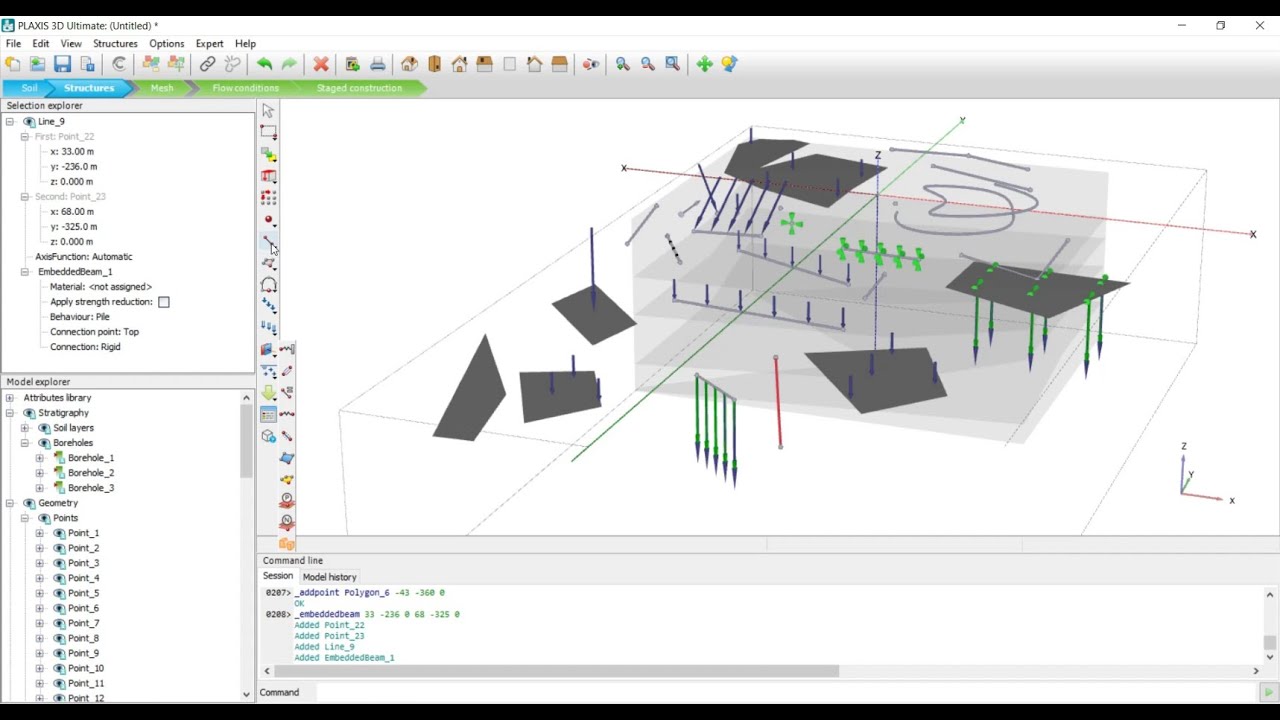Toggle visibility eye of Boreholes

pyautogui.click(x=44, y=443)
